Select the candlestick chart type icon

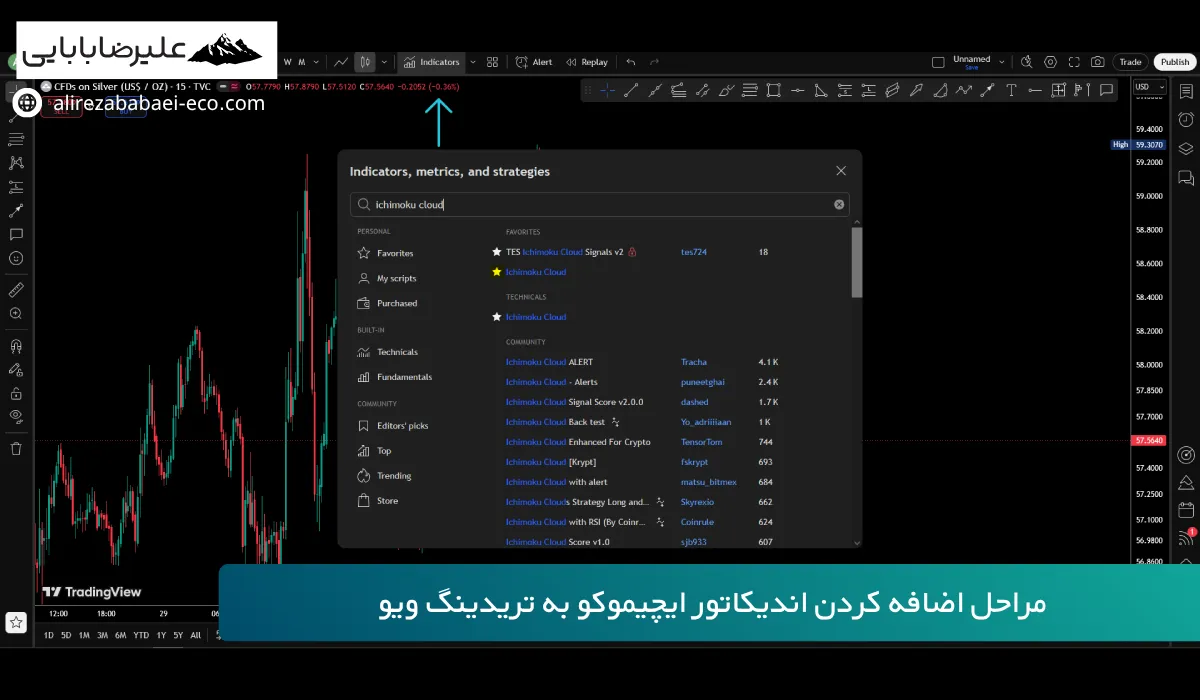coord(365,62)
